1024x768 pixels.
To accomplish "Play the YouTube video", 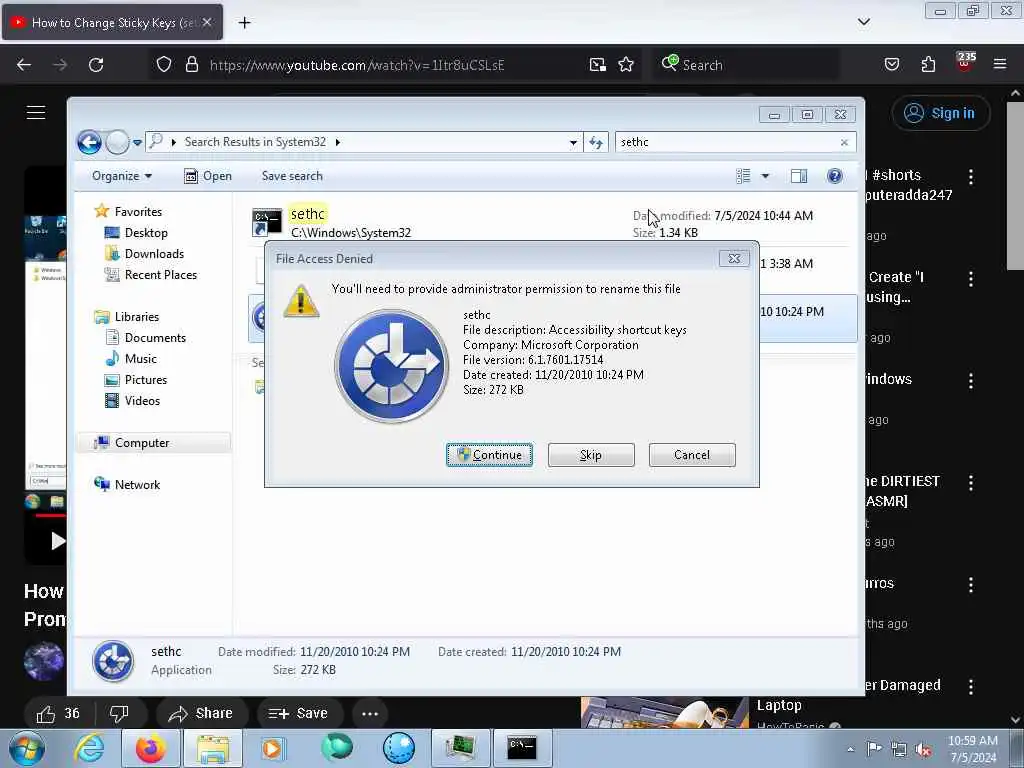I will pos(57,541).
